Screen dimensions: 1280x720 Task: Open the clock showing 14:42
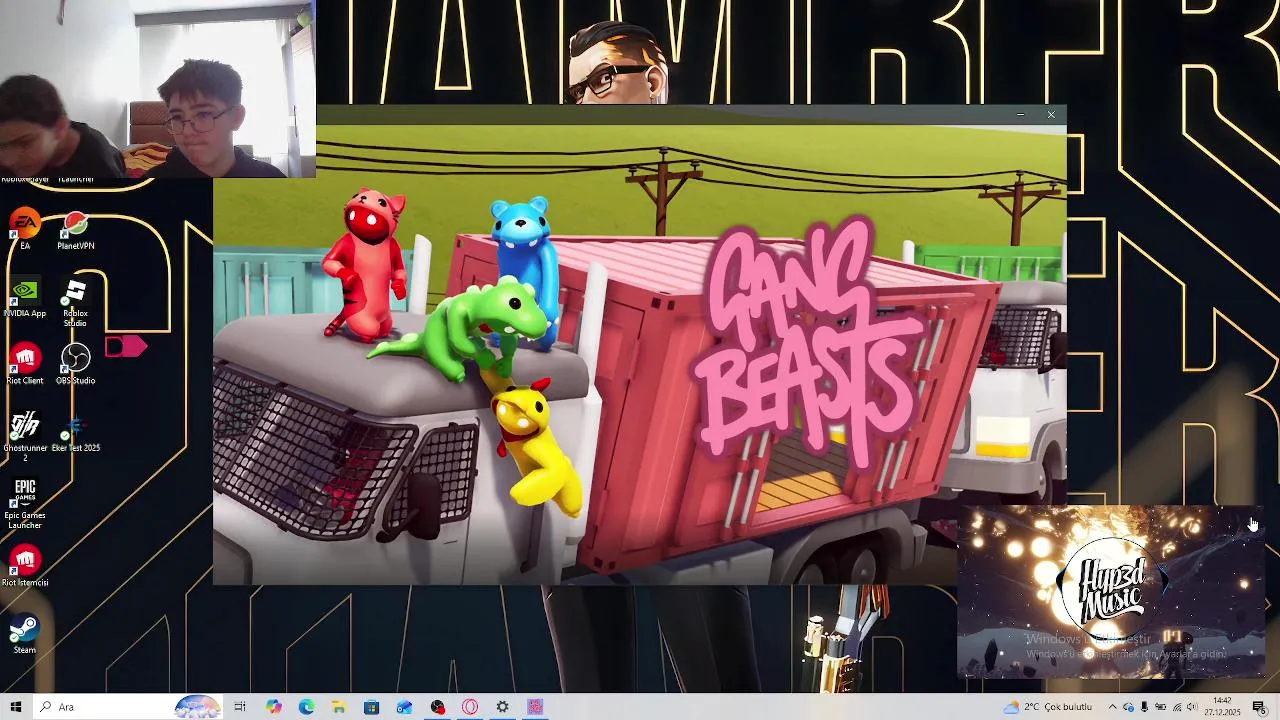tap(1224, 707)
